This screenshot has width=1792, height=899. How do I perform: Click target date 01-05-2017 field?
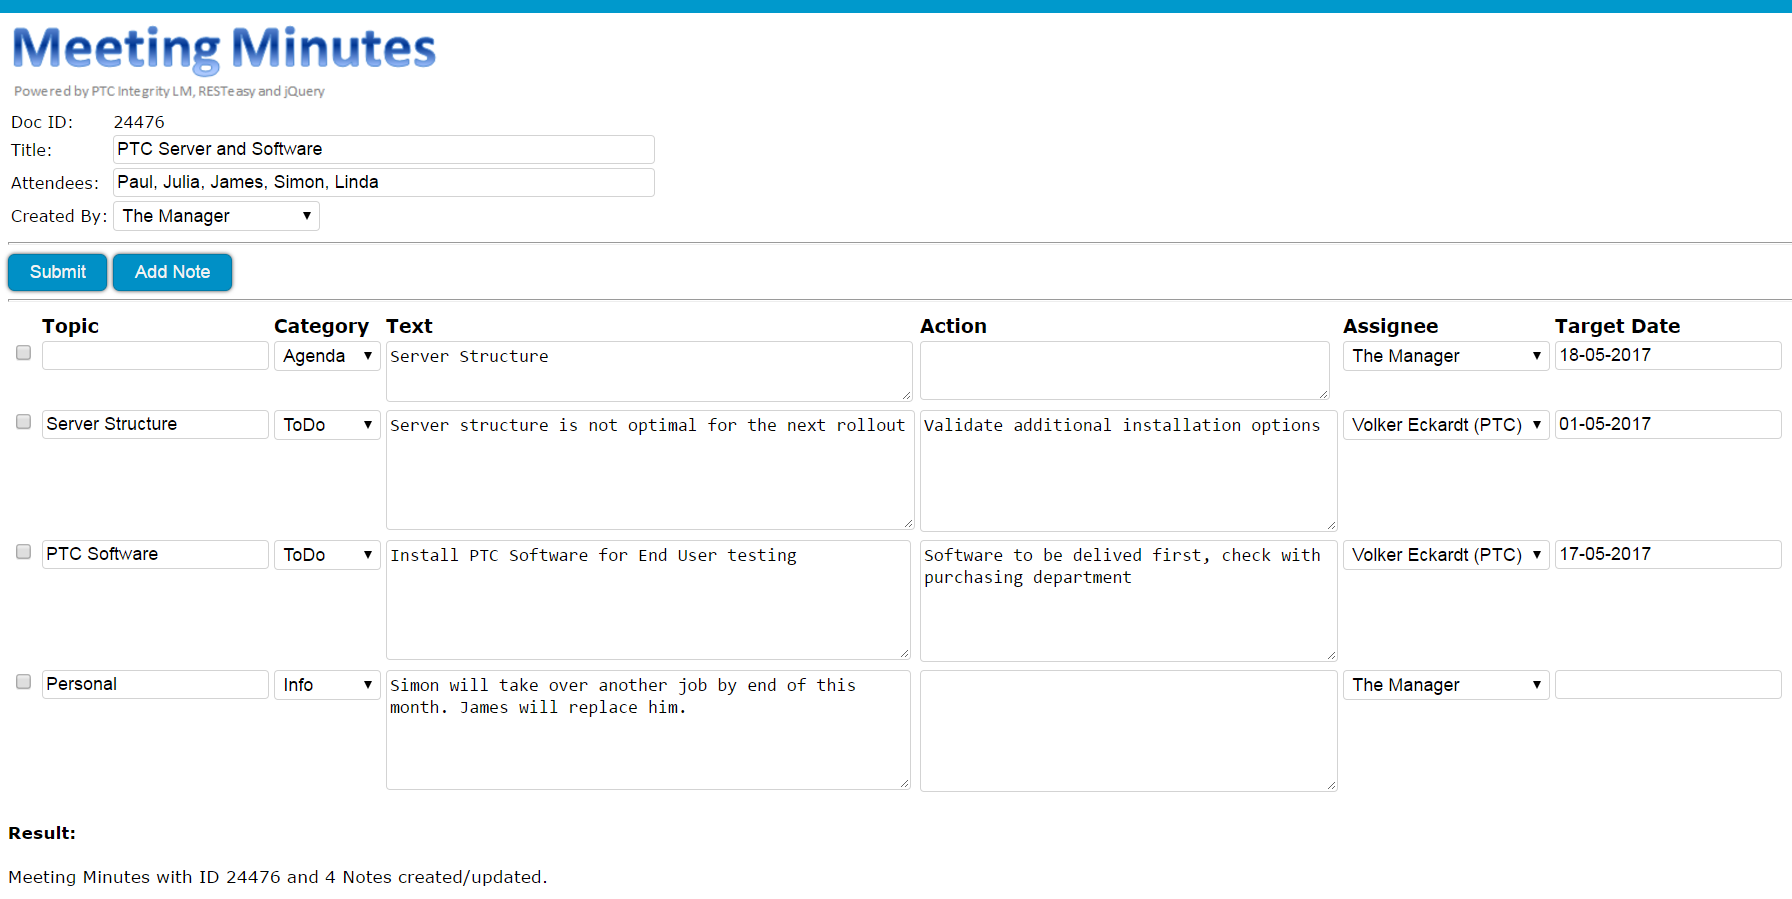point(1668,424)
